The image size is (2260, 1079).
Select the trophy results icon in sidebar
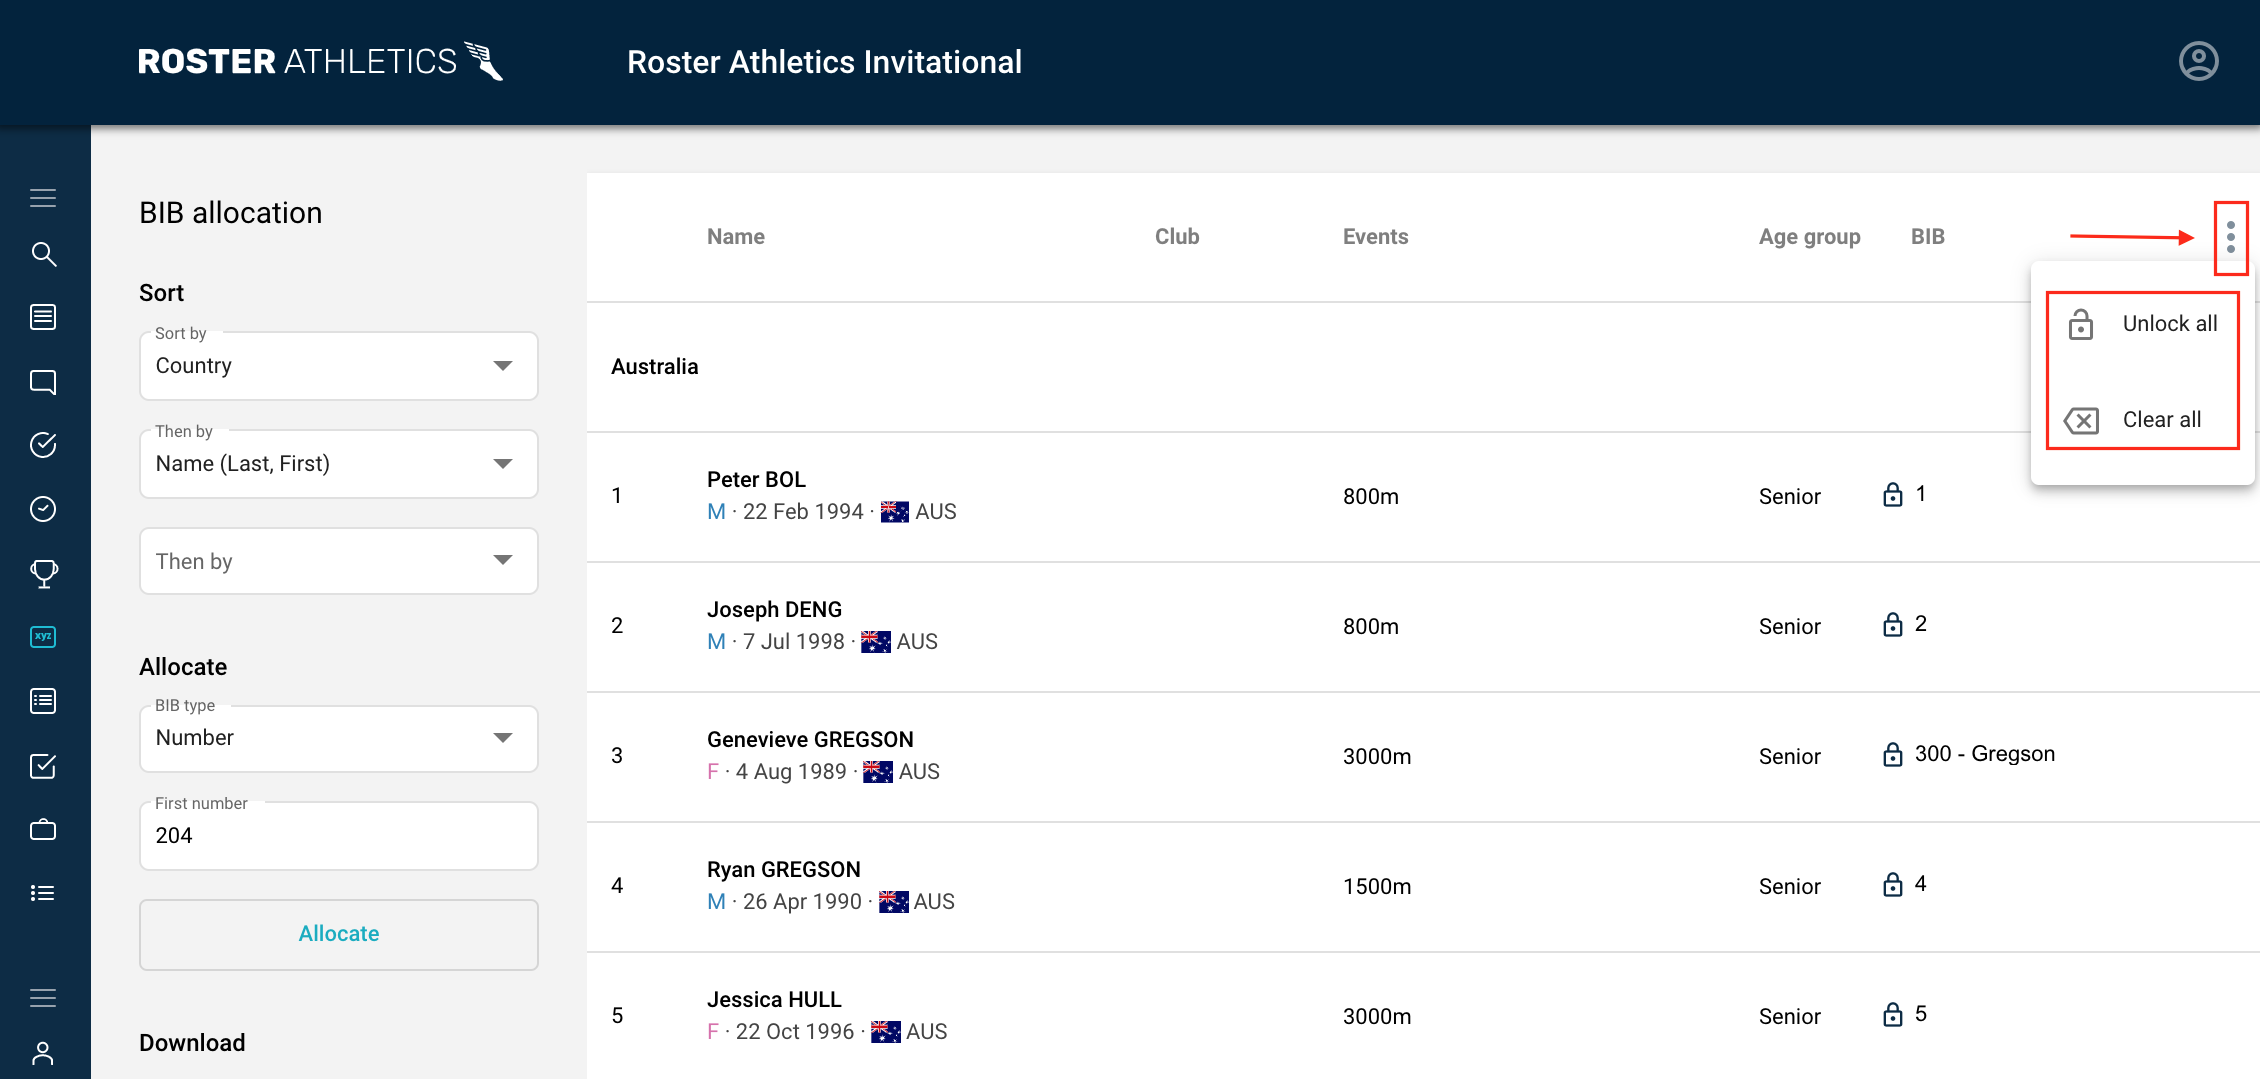pos(44,573)
